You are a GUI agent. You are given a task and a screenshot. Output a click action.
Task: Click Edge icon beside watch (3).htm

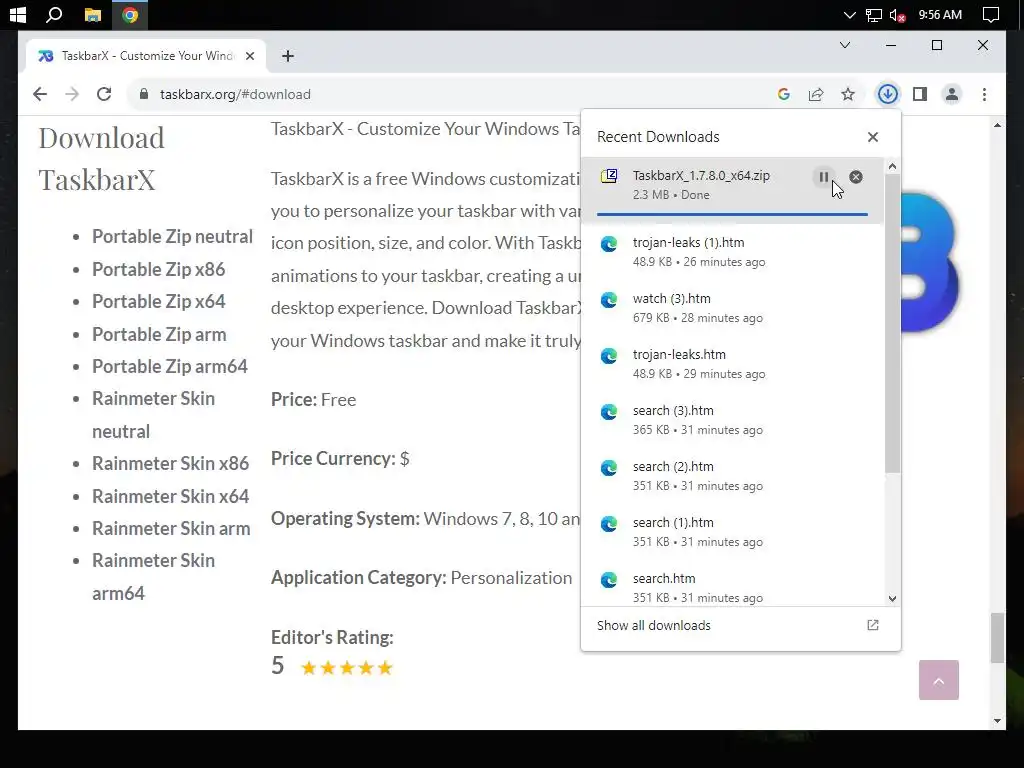pyautogui.click(x=609, y=300)
